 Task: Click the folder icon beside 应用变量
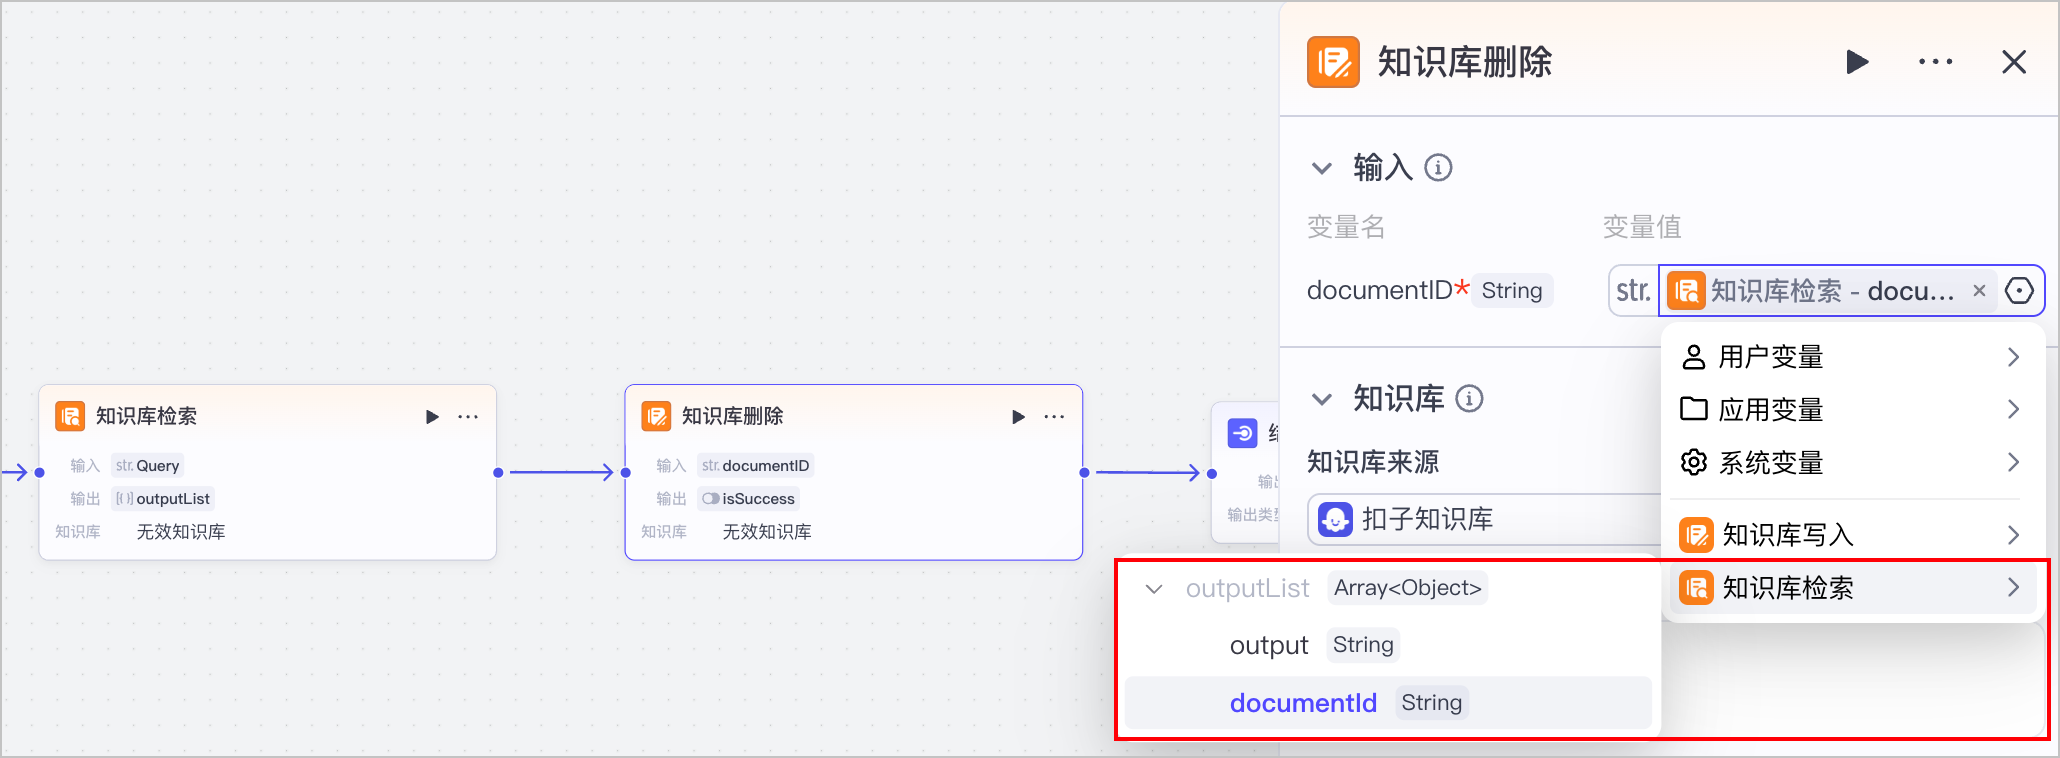point(1694,409)
